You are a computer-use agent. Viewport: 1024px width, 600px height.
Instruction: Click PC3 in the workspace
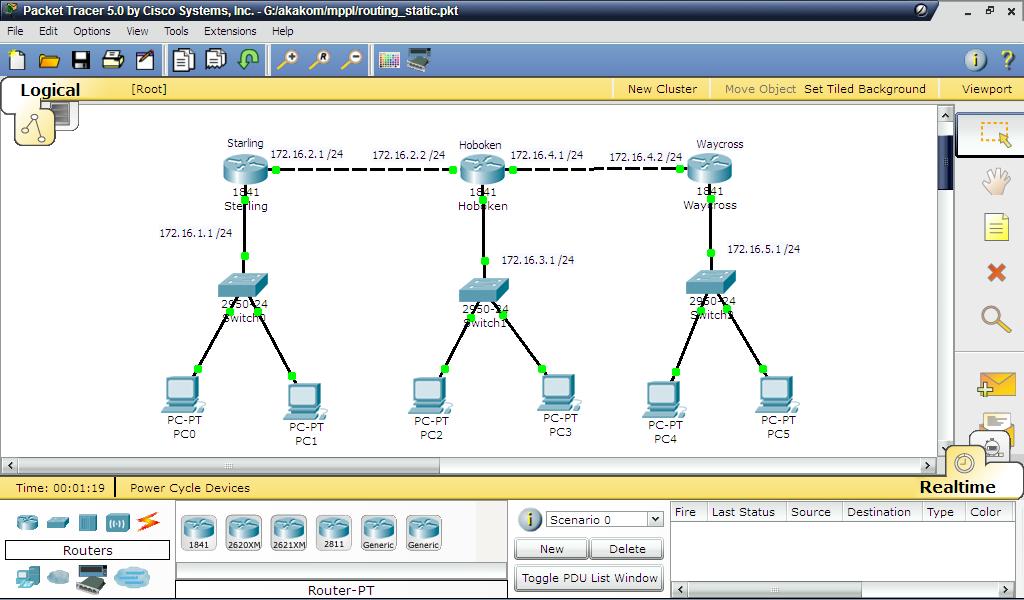pyautogui.click(x=560, y=393)
